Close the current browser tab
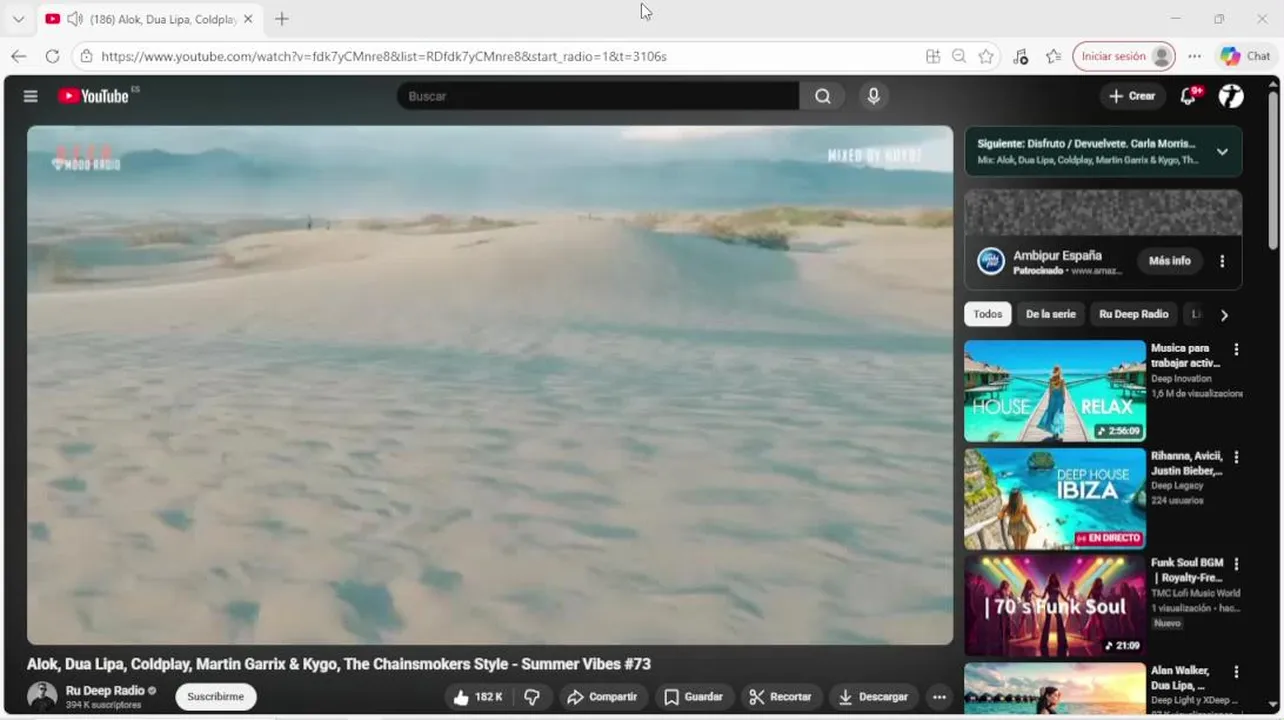This screenshot has height=720, width=1284. (248, 19)
